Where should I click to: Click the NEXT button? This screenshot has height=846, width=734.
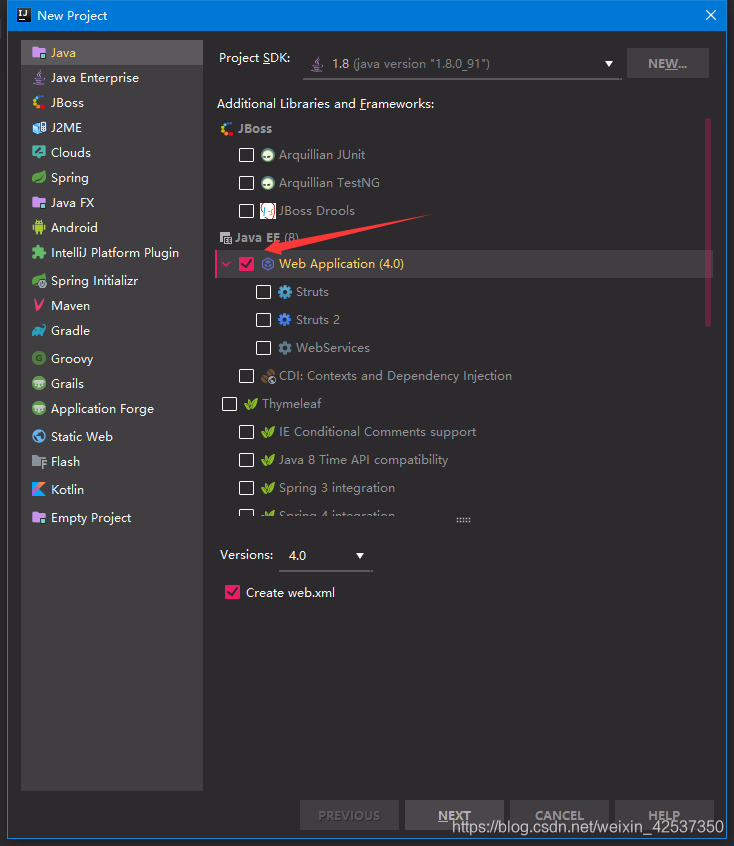point(454,815)
